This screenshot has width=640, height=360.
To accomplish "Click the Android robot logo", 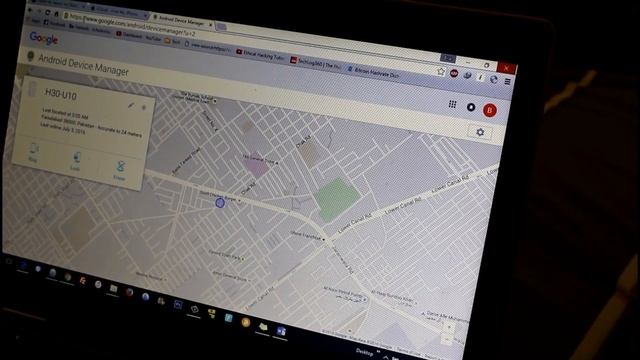I will pyautogui.click(x=30, y=56).
